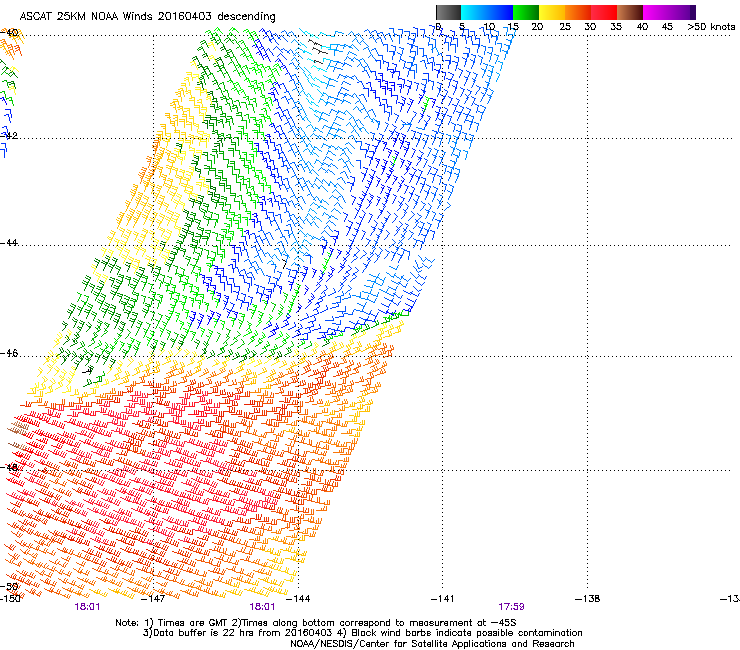Select the yellow 20-25 knots legend segment
The width and height of the screenshot is (740, 650).
[x=552, y=12]
